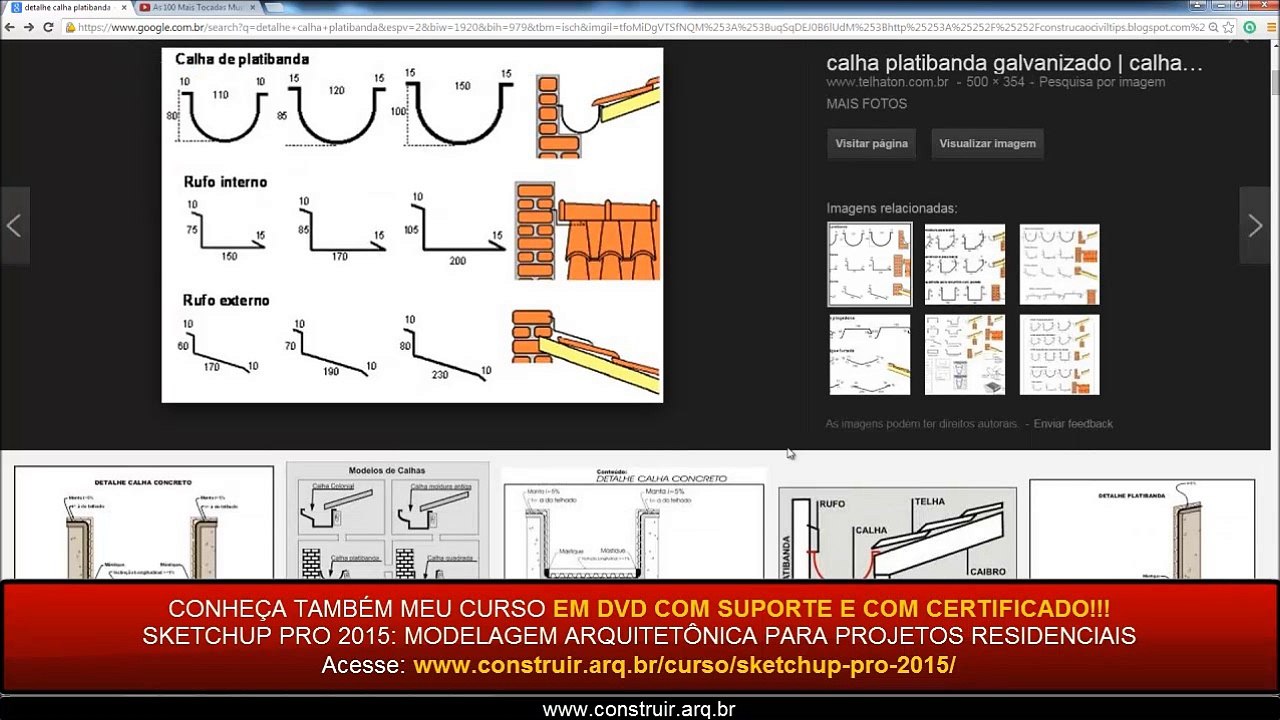Viewport: 1280px width, 720px height.
Task: Close the 'detalhe calha platibanda' tab
Action: (124, 7)
